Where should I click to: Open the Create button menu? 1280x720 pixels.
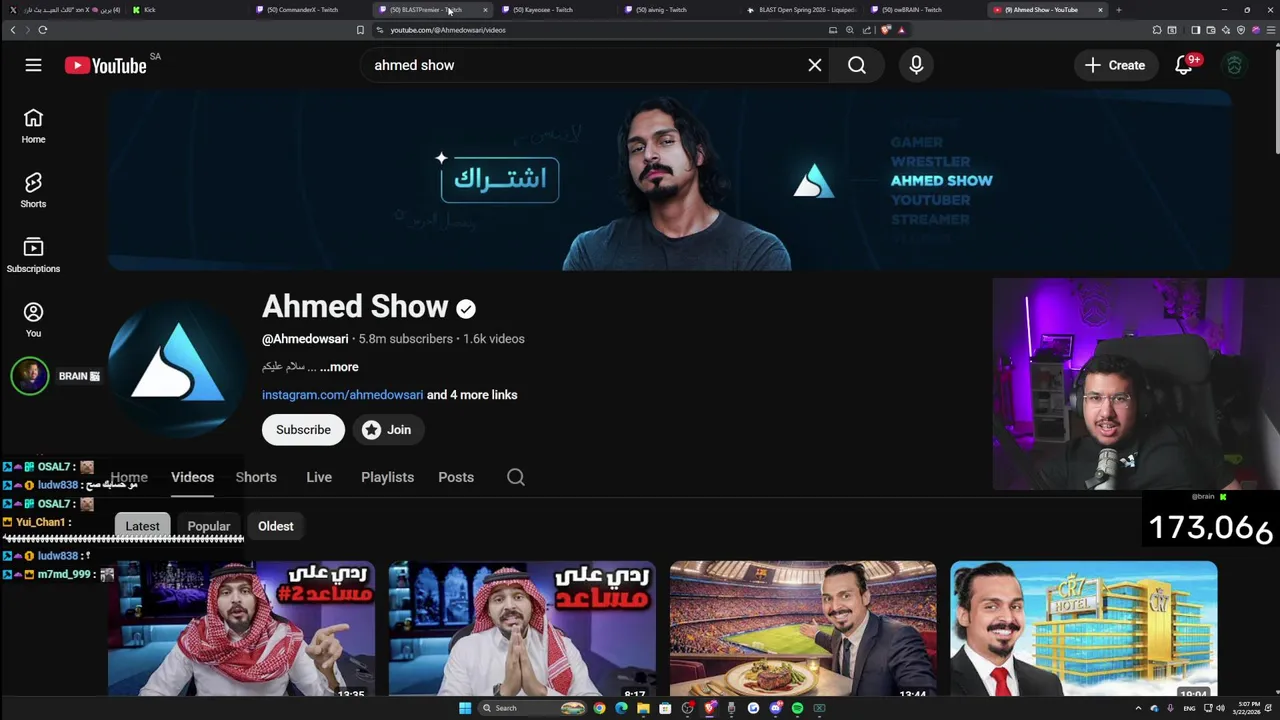pyautogui.click(x=1116, y=65)
